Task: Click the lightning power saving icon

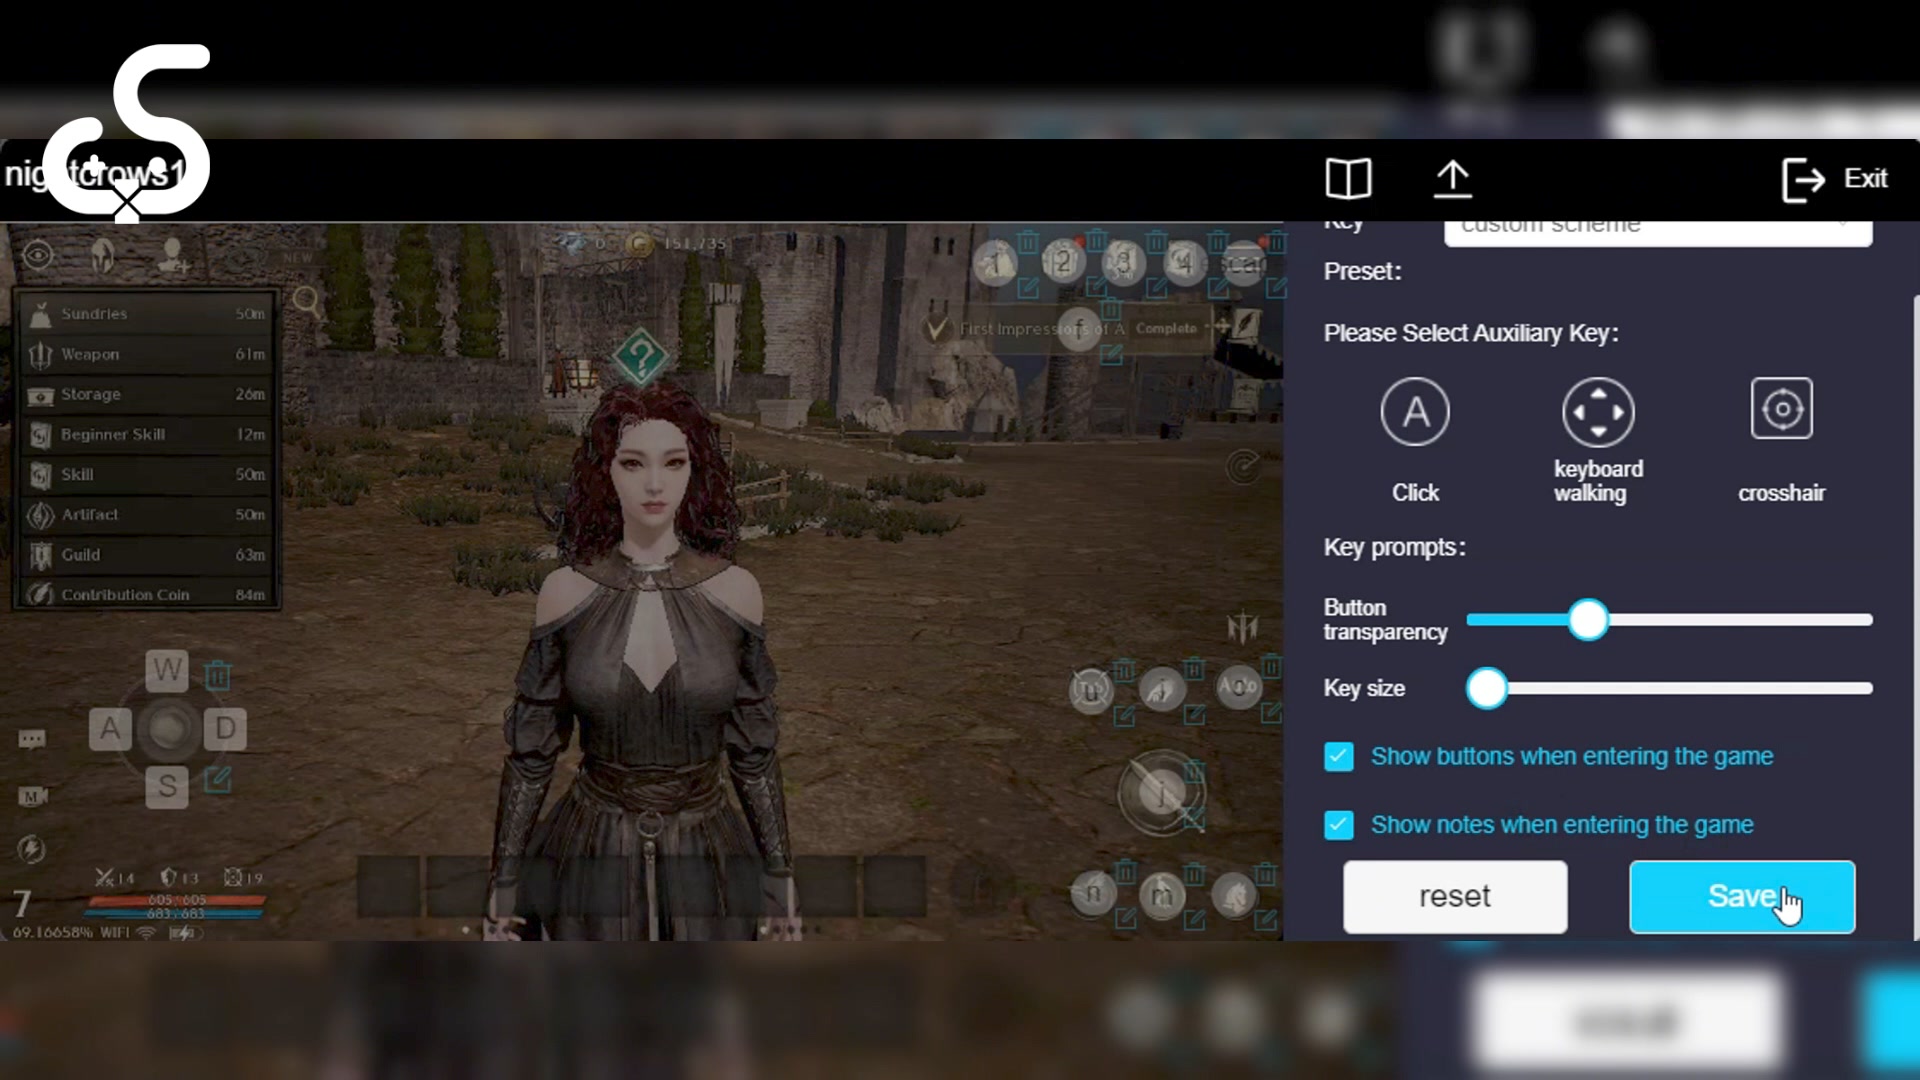Action: pyautogui.click(x=31, y=849)
